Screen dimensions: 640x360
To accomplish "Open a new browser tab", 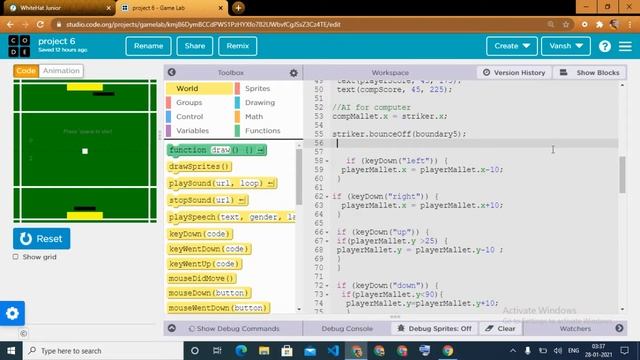I will pos(238,8).
